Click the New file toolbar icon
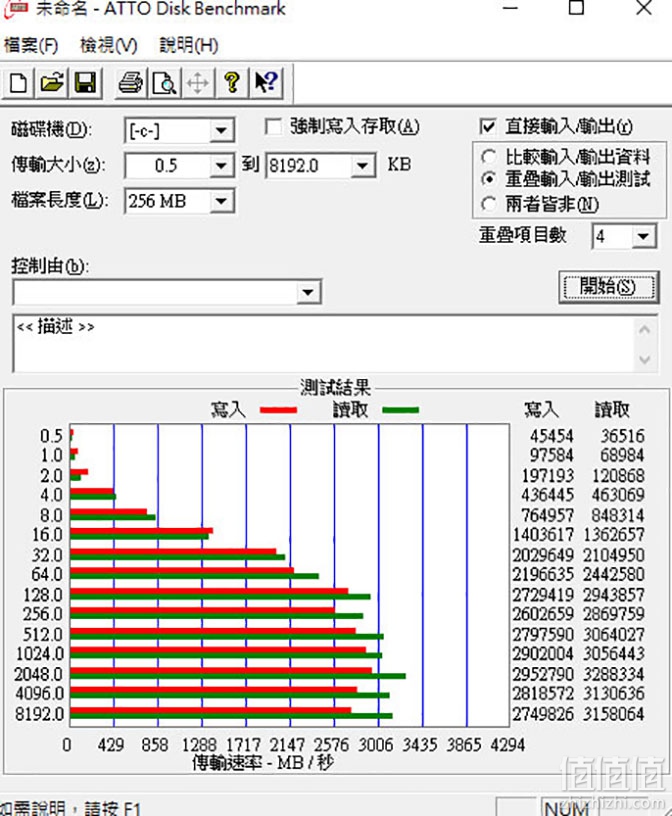The image size is (672, 816). [x=18, y=83]
